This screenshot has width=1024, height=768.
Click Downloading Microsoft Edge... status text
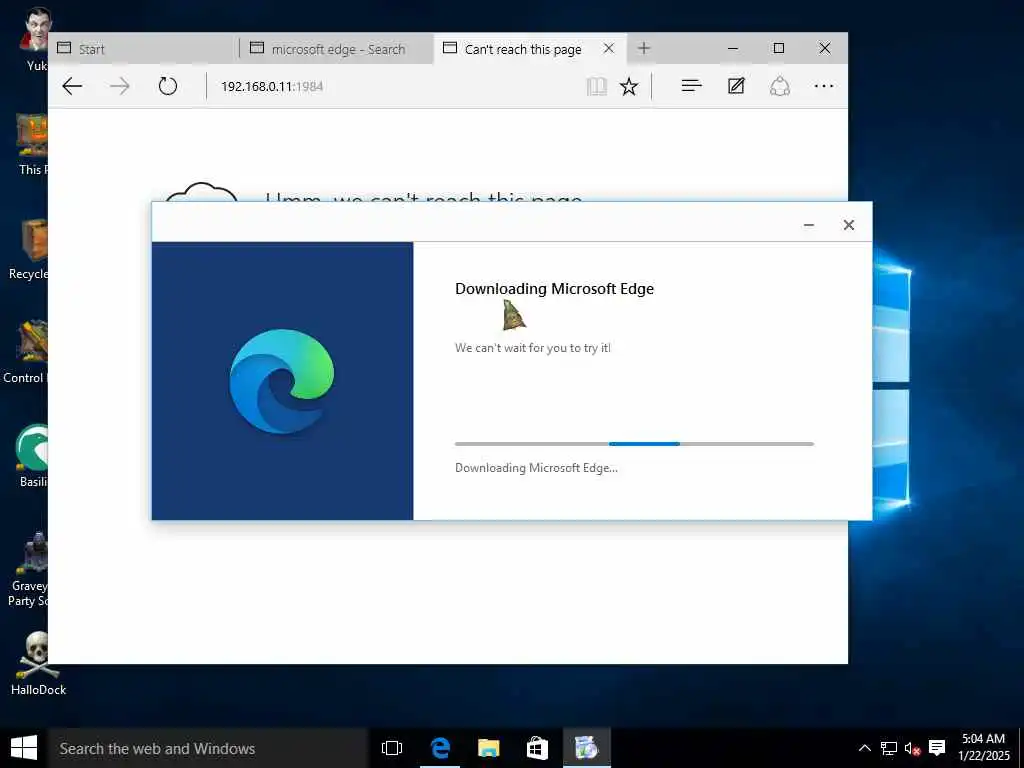click(x=536, y=468)
